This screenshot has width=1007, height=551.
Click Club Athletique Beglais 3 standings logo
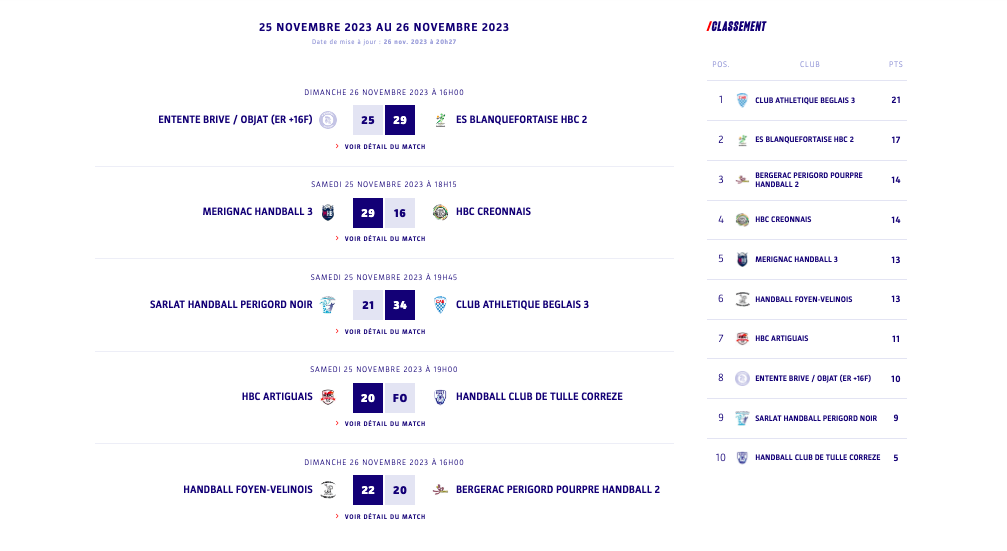pos(742,100)
